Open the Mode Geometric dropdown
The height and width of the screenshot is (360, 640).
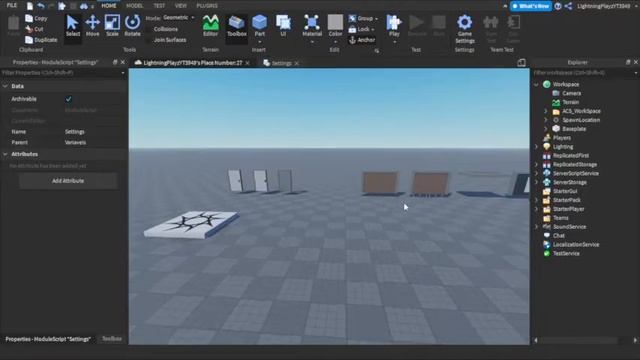179,18
